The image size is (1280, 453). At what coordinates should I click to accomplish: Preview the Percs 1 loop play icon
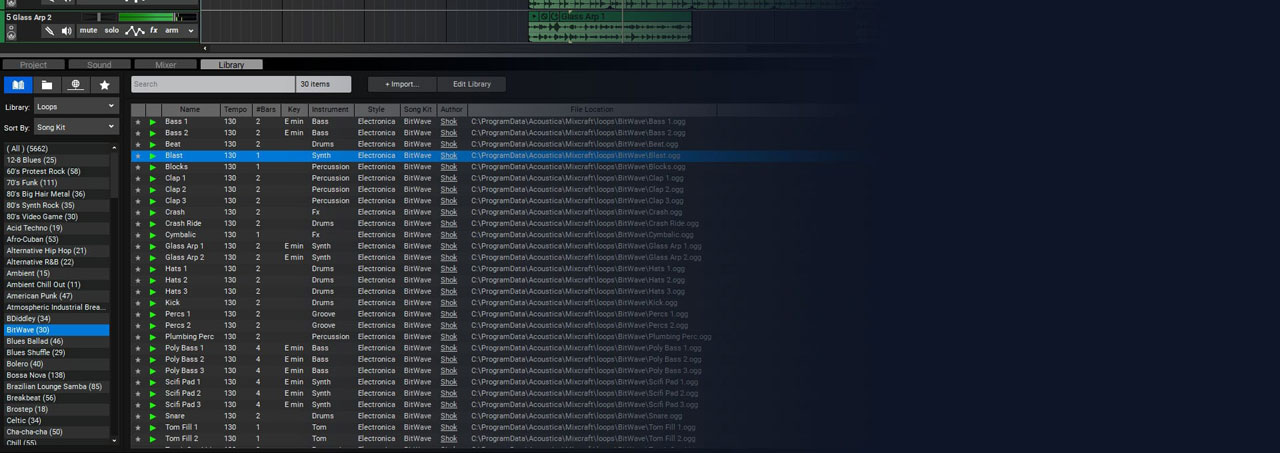click(153, 314)
